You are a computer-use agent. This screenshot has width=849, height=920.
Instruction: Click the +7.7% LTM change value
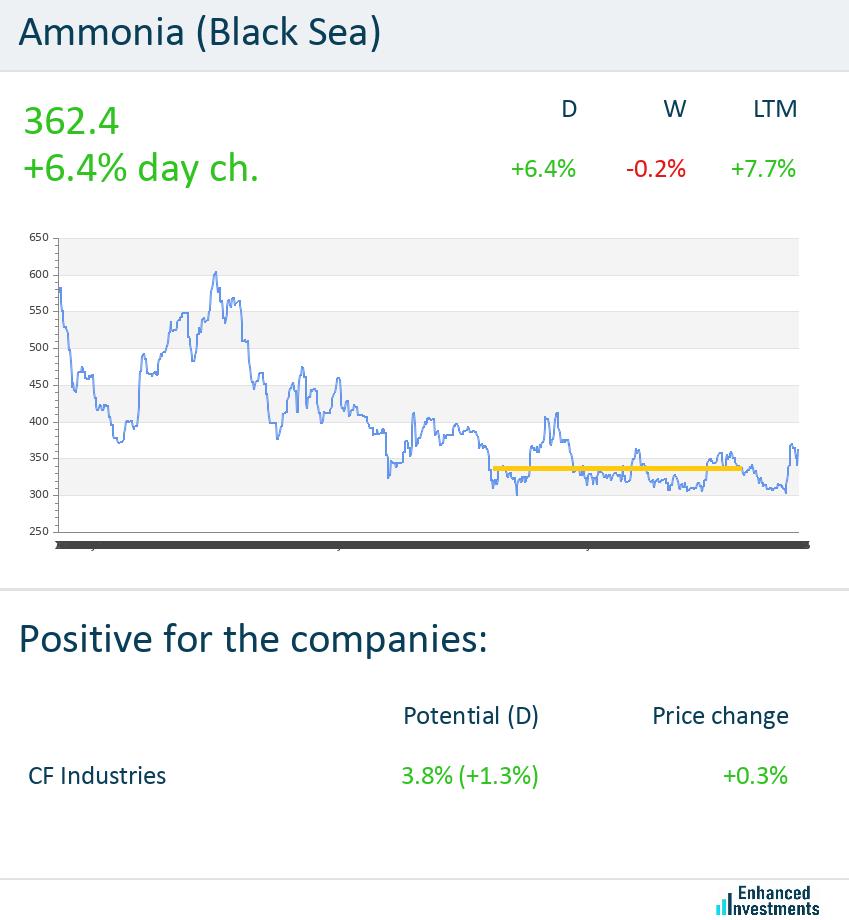coord(763,169)
